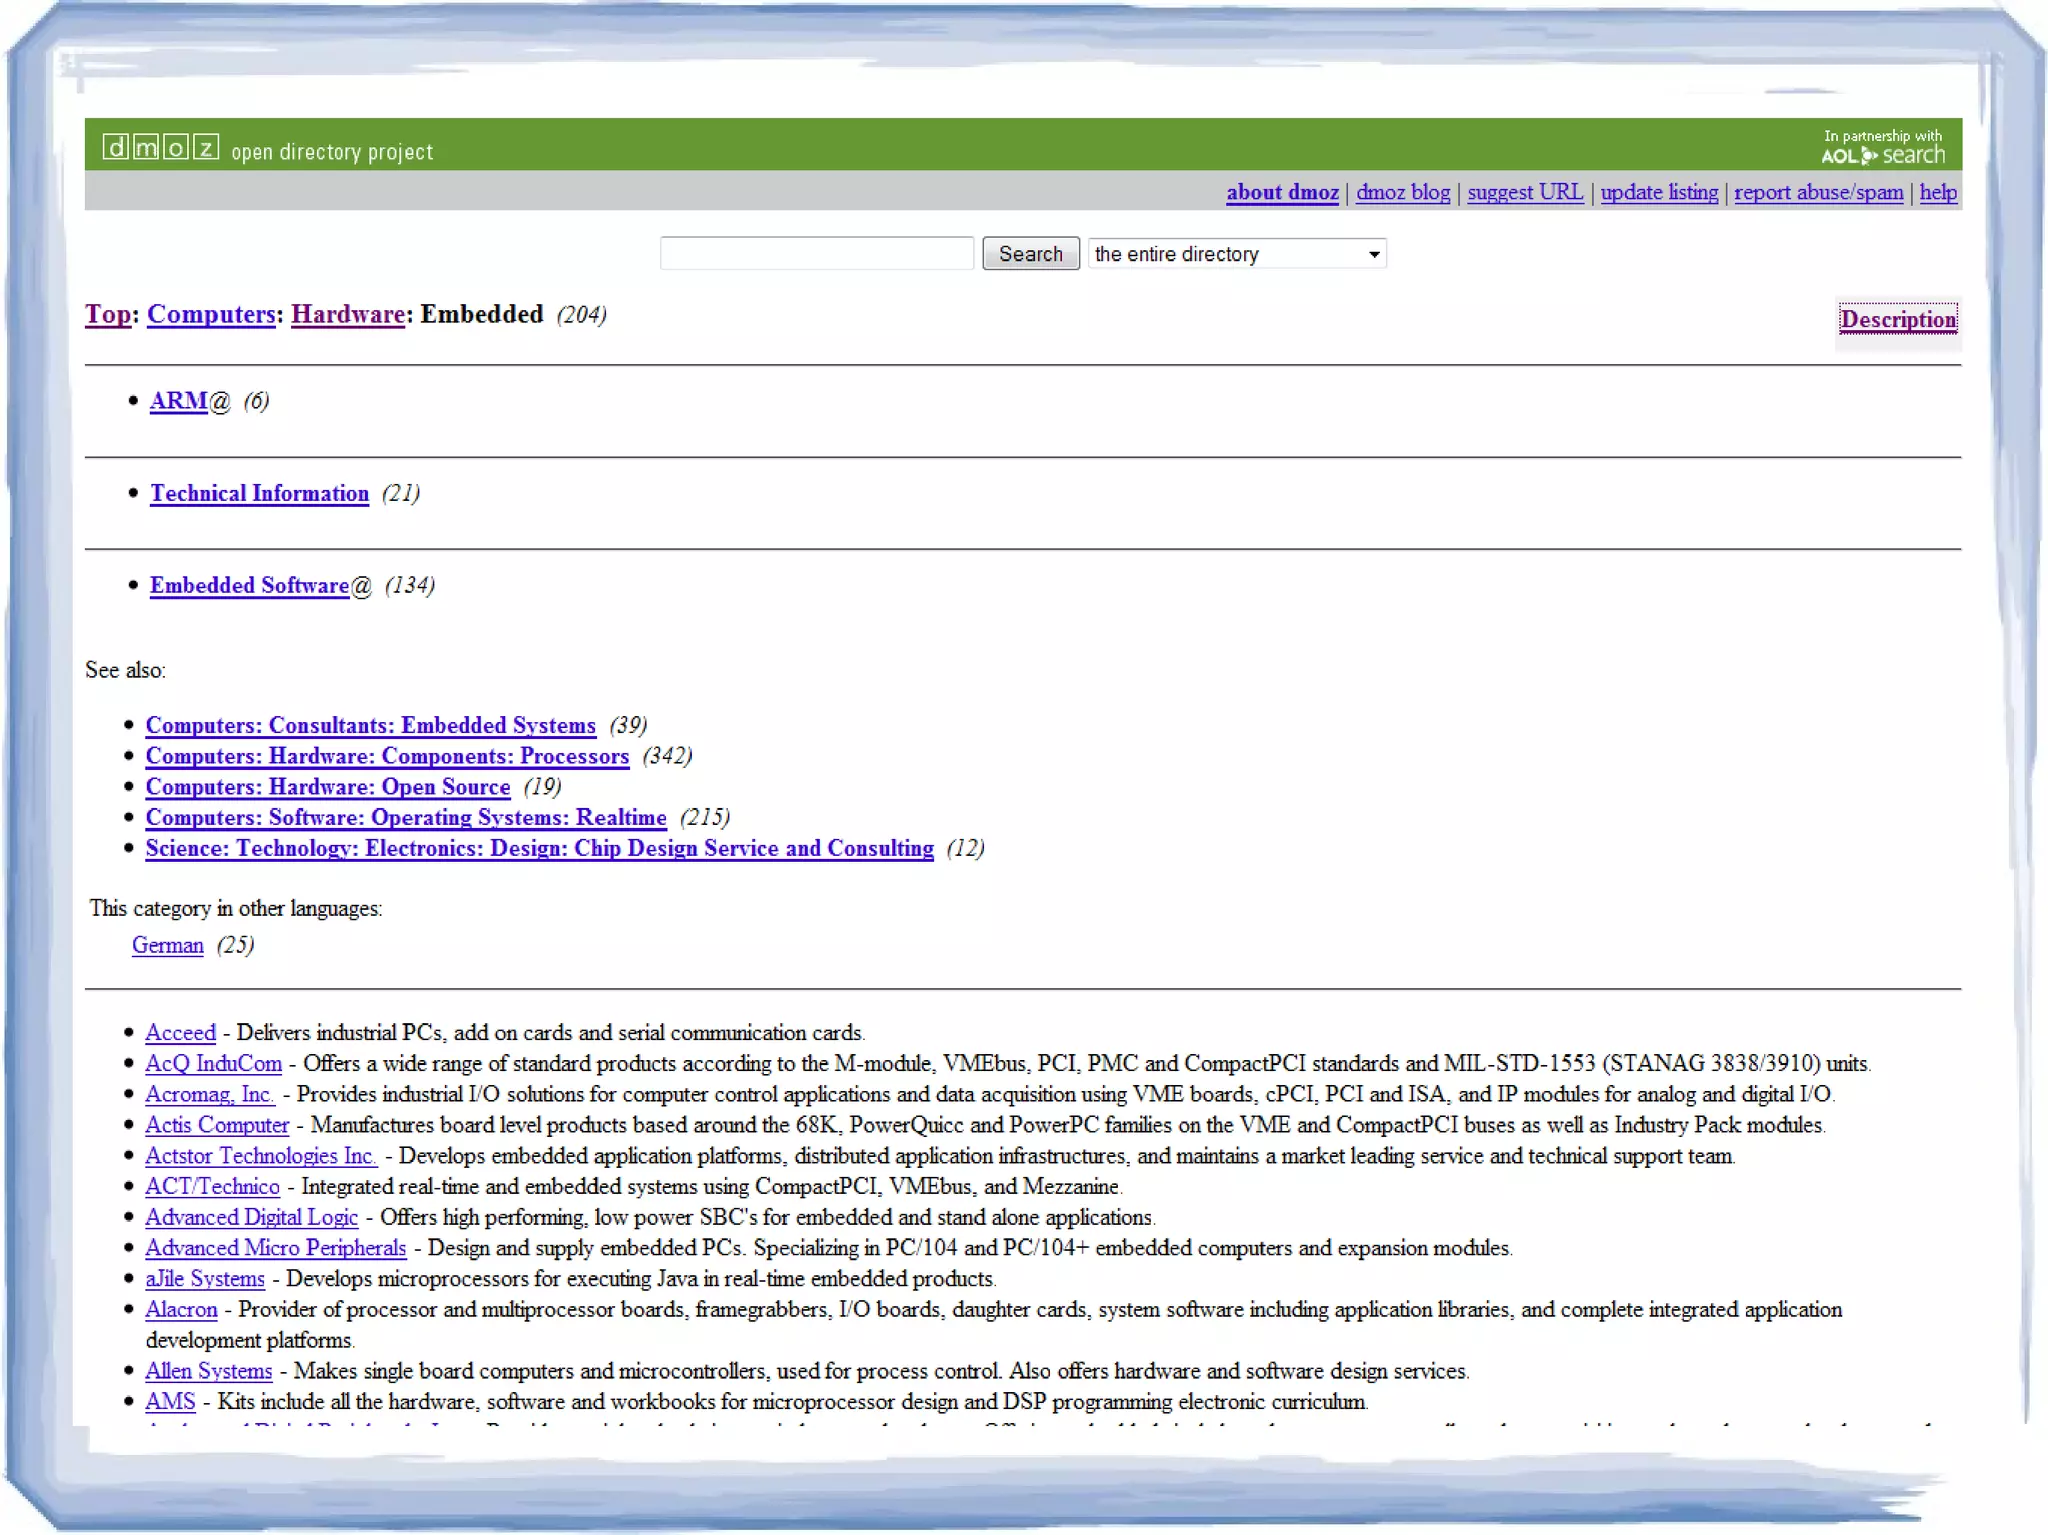Open the Acceed listing
The width and height of the screenshot is (2048, 1535).
[180, 1032]
